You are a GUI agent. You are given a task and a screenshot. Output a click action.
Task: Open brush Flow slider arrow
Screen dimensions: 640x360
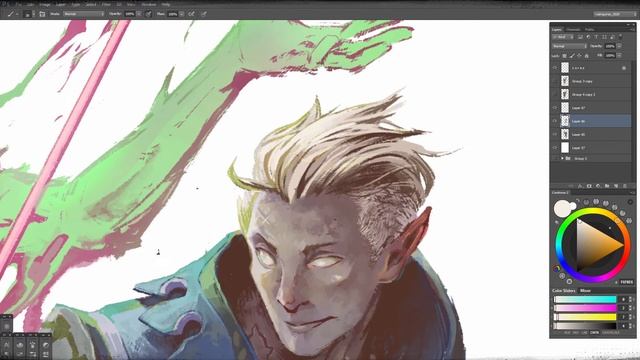click(x=182, y=14)
